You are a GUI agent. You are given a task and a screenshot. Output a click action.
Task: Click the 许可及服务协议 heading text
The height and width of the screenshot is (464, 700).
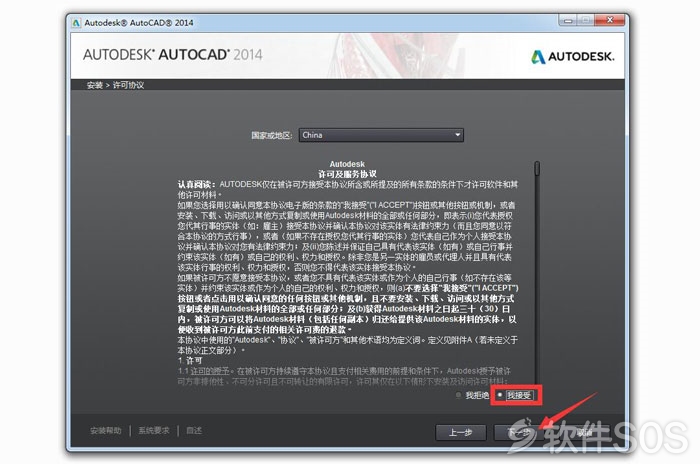coord(347,174)
